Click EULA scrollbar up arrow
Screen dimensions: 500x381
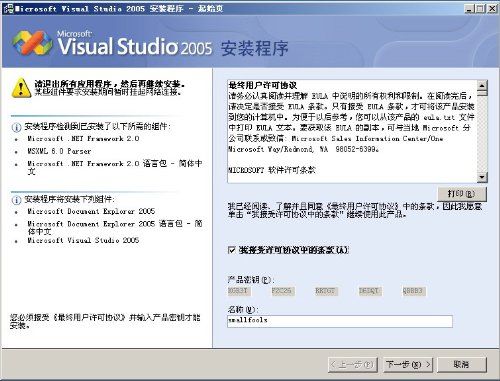click(x=482, y=85)
